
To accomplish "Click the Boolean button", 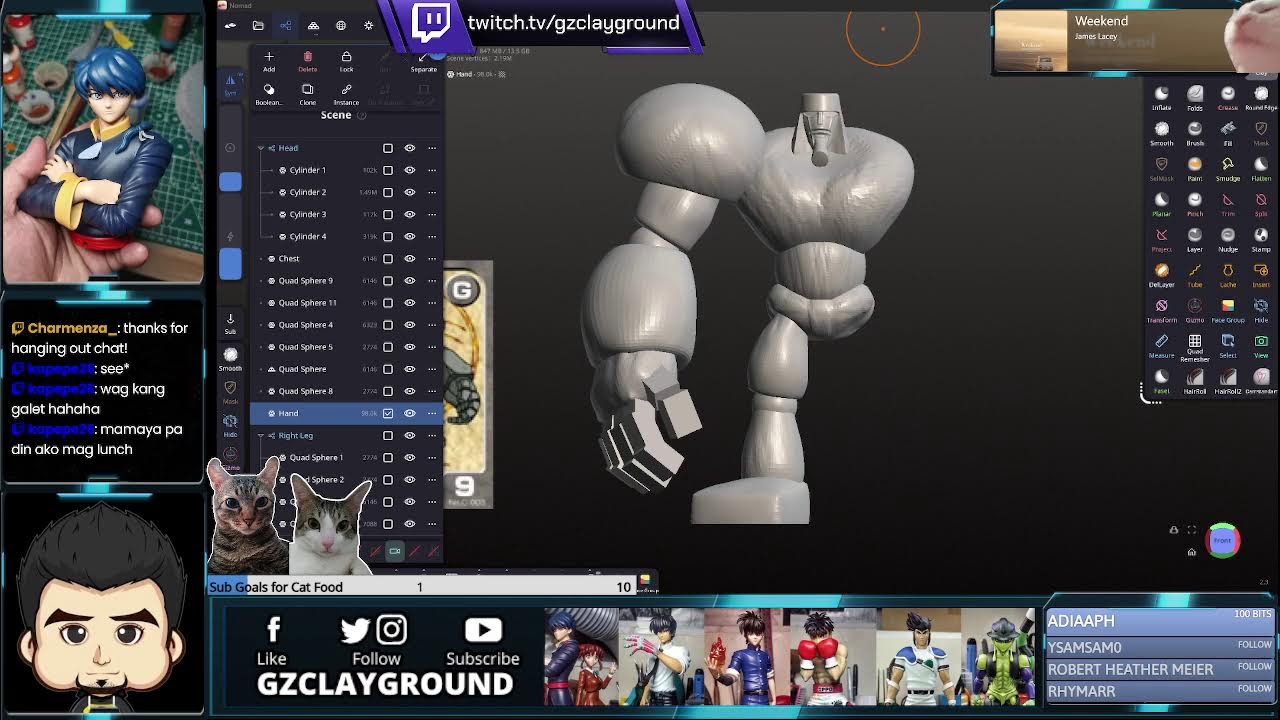I will coord(268,94).
